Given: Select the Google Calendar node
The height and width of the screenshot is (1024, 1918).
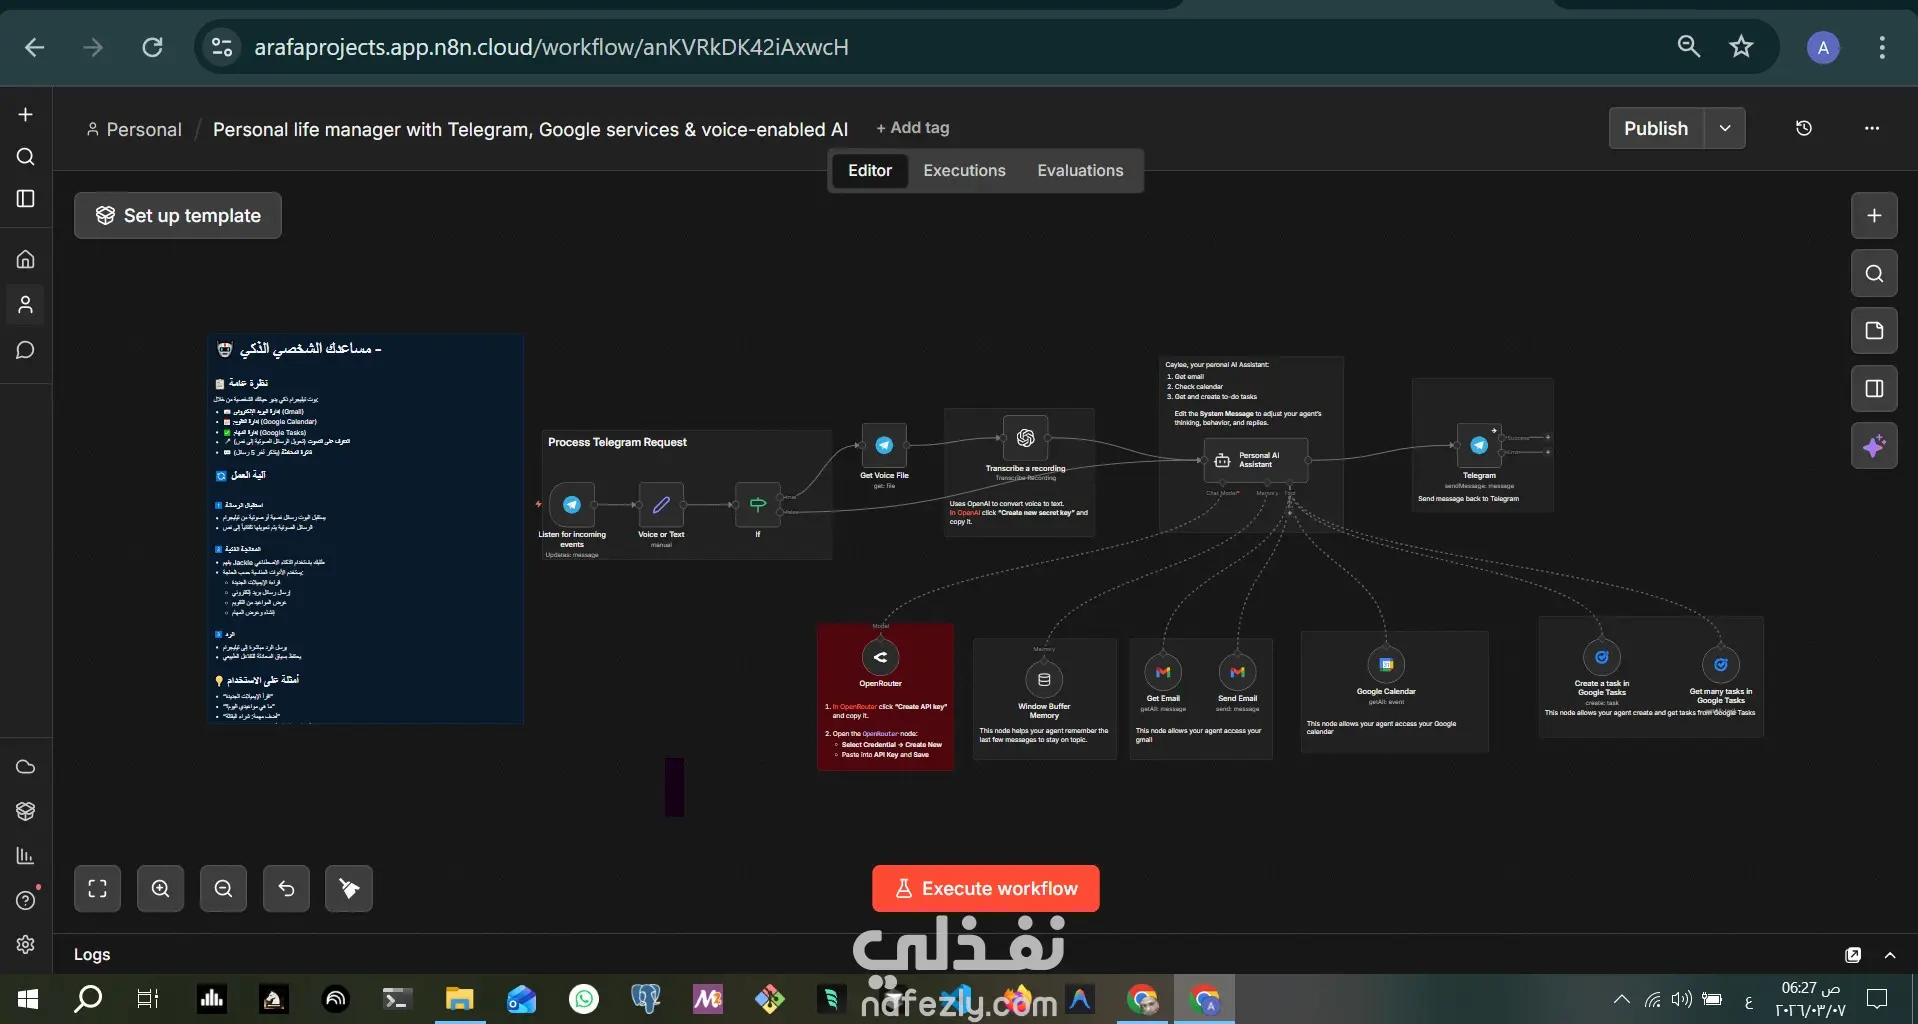Looking at the screenshot, I should click(1386, 664).
